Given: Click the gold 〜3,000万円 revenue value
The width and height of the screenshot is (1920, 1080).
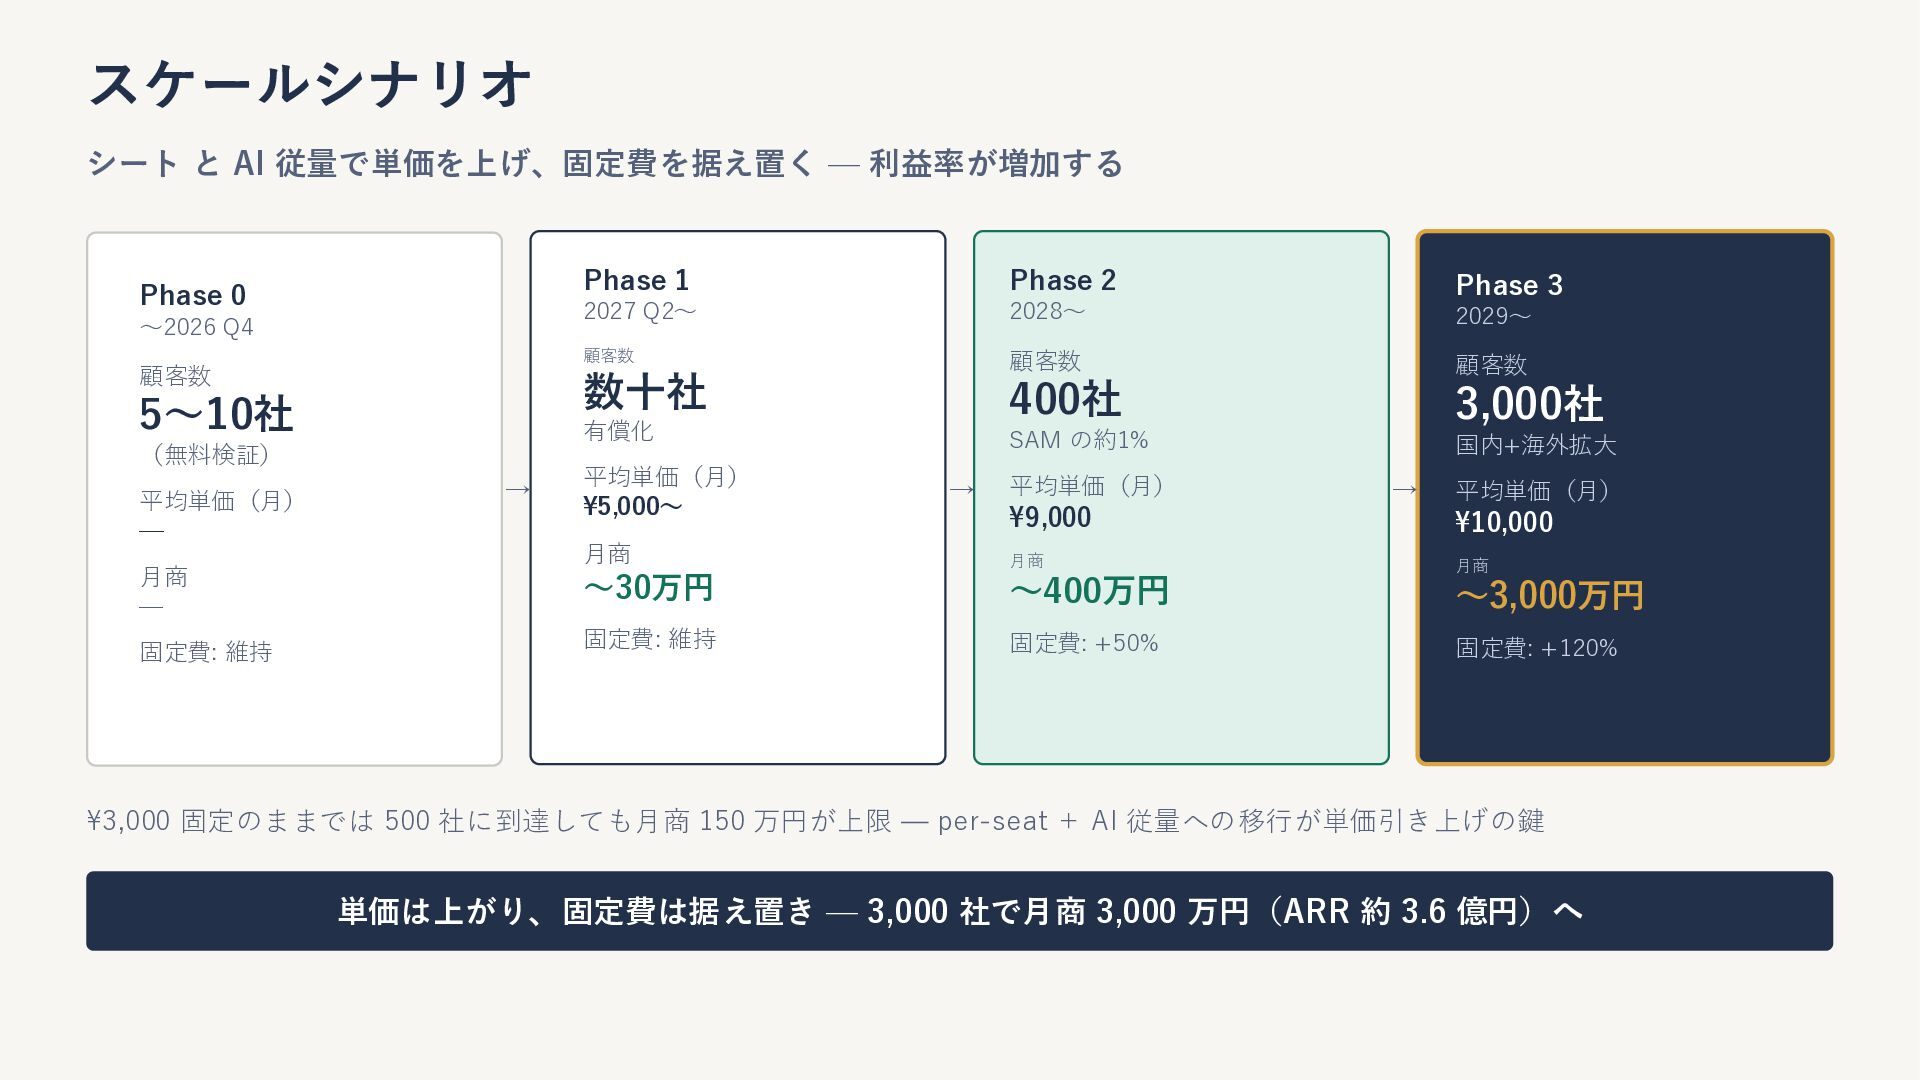Looking at the screenshot, I should pos(1549,596).
